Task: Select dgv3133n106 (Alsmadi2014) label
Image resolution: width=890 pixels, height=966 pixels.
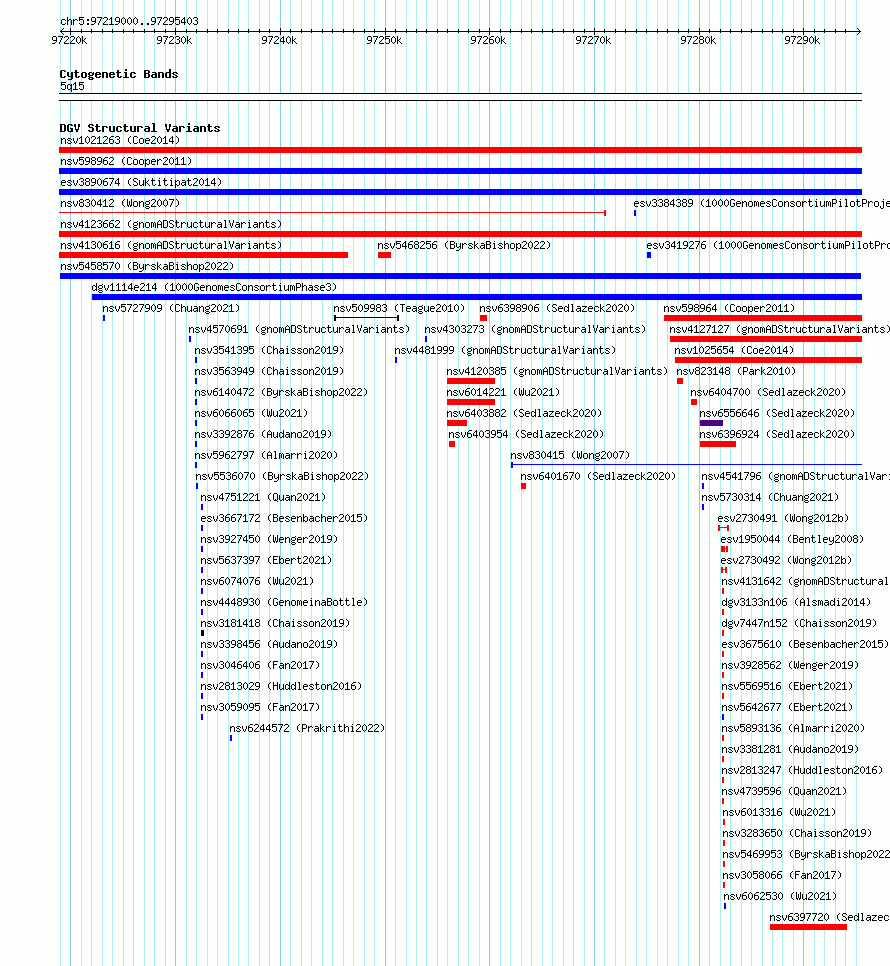Action: tap(796, 601)
